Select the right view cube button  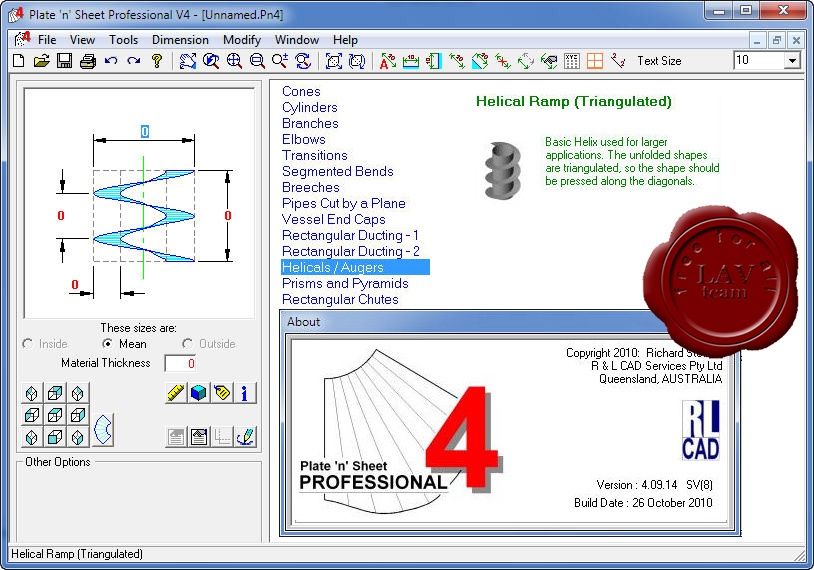[x=78, y=415]
